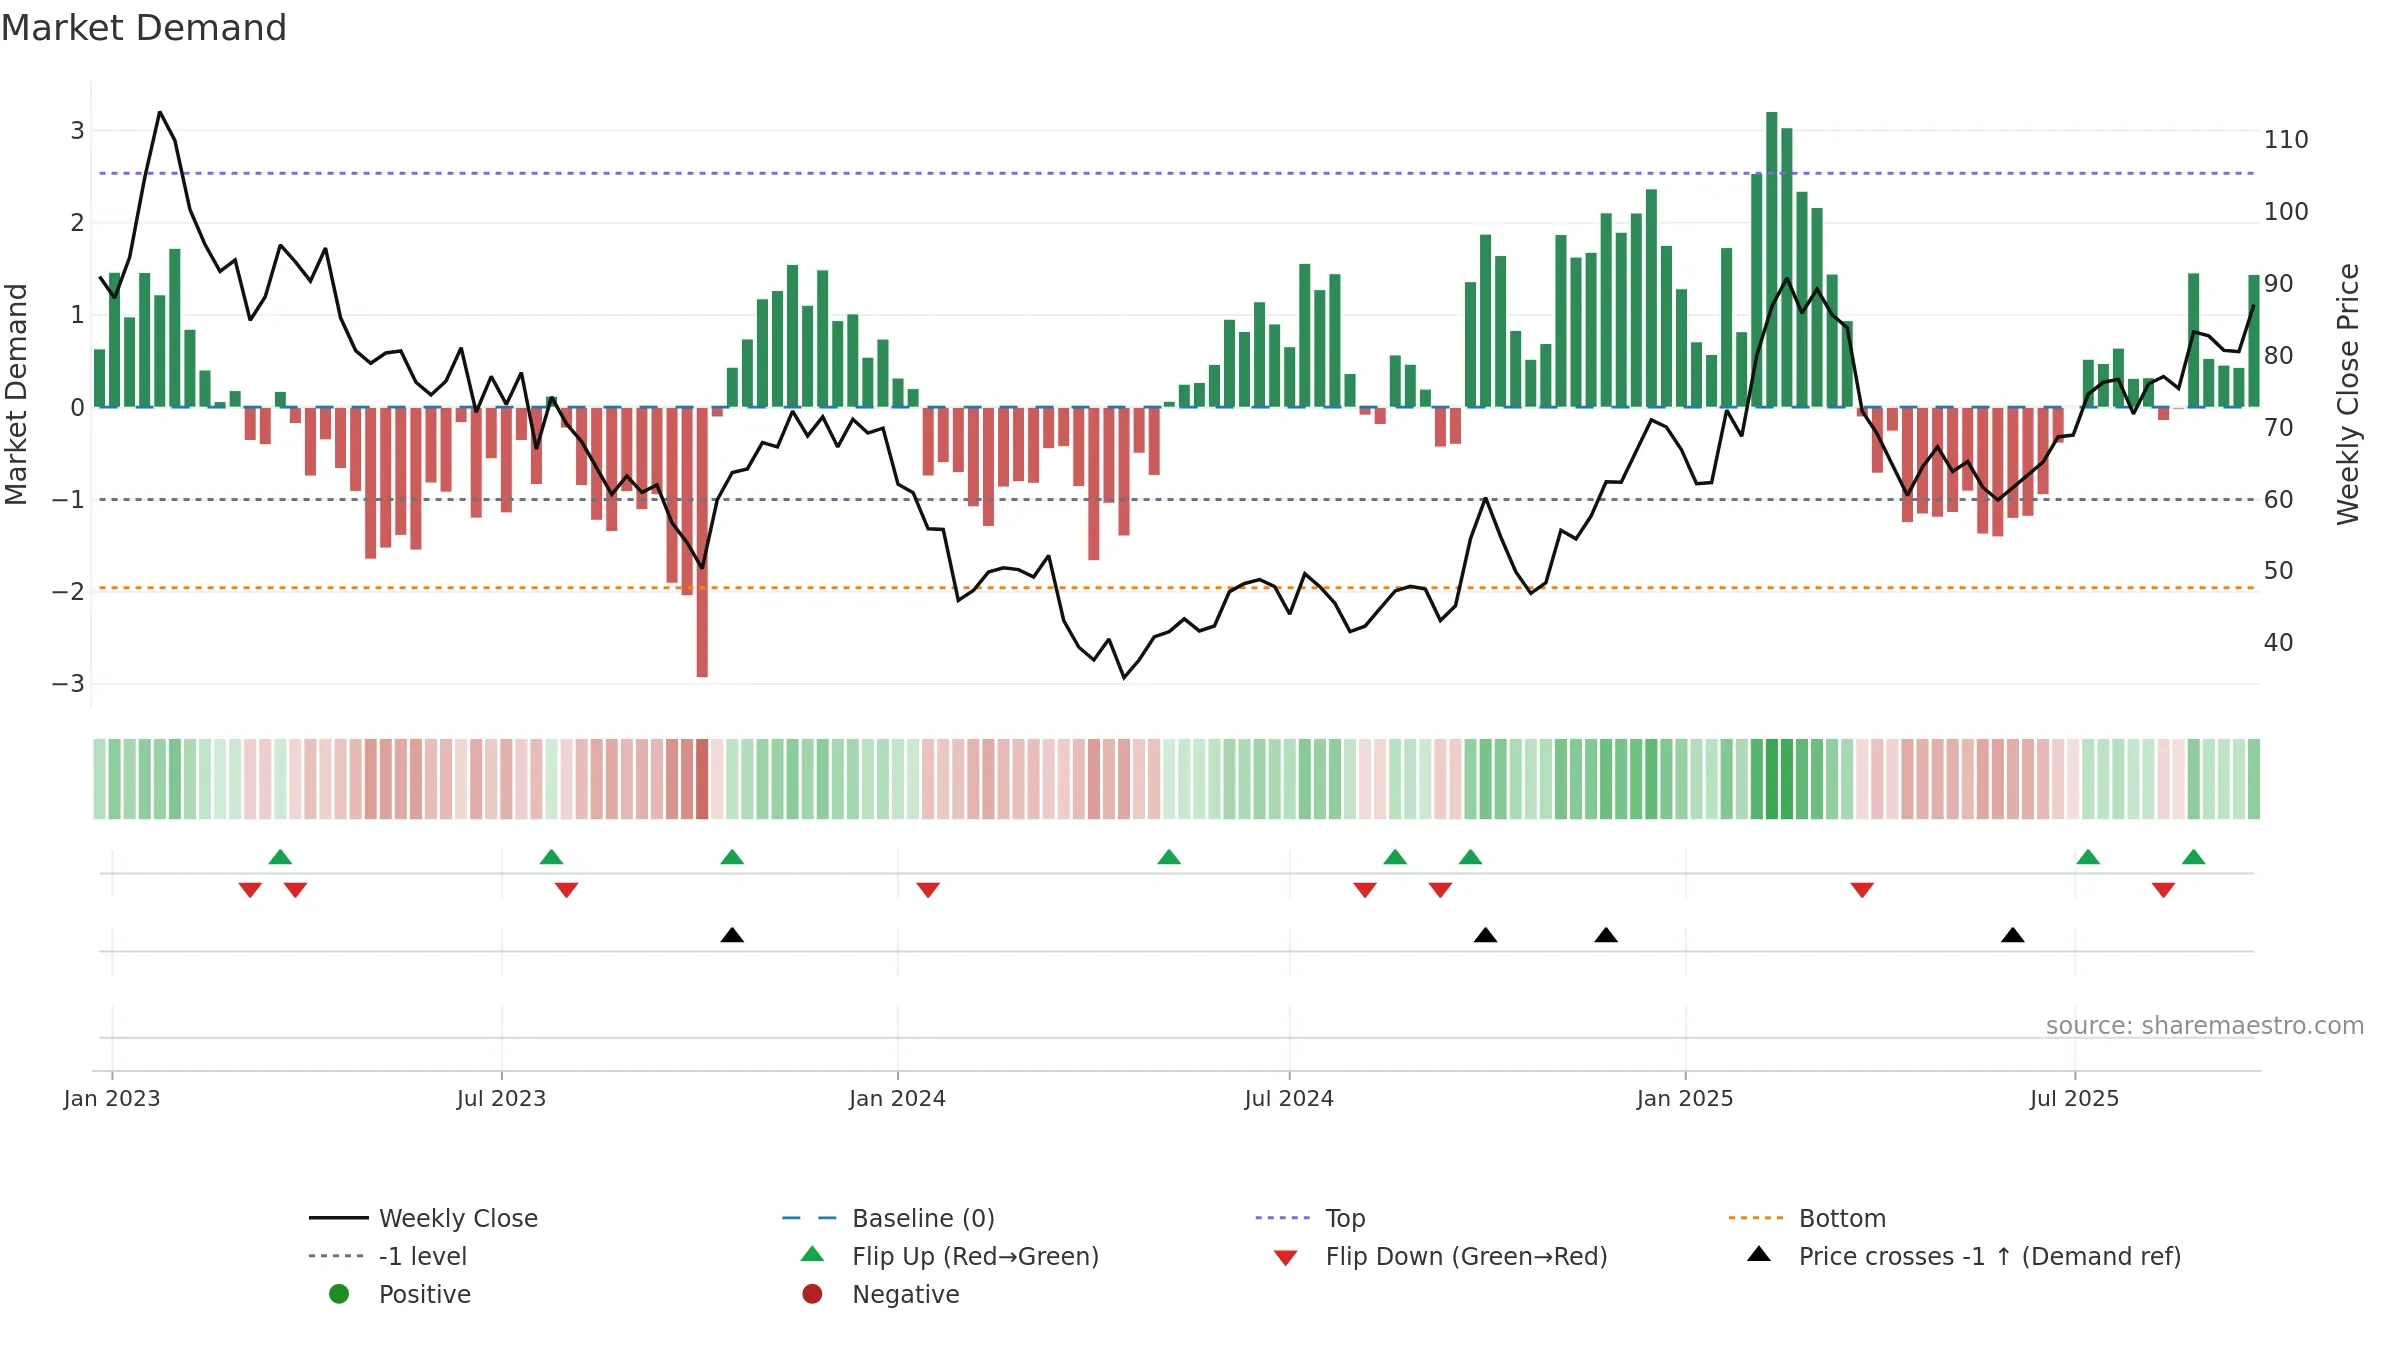Click the Jul 2023 x-axis label

pos(502,1099)
